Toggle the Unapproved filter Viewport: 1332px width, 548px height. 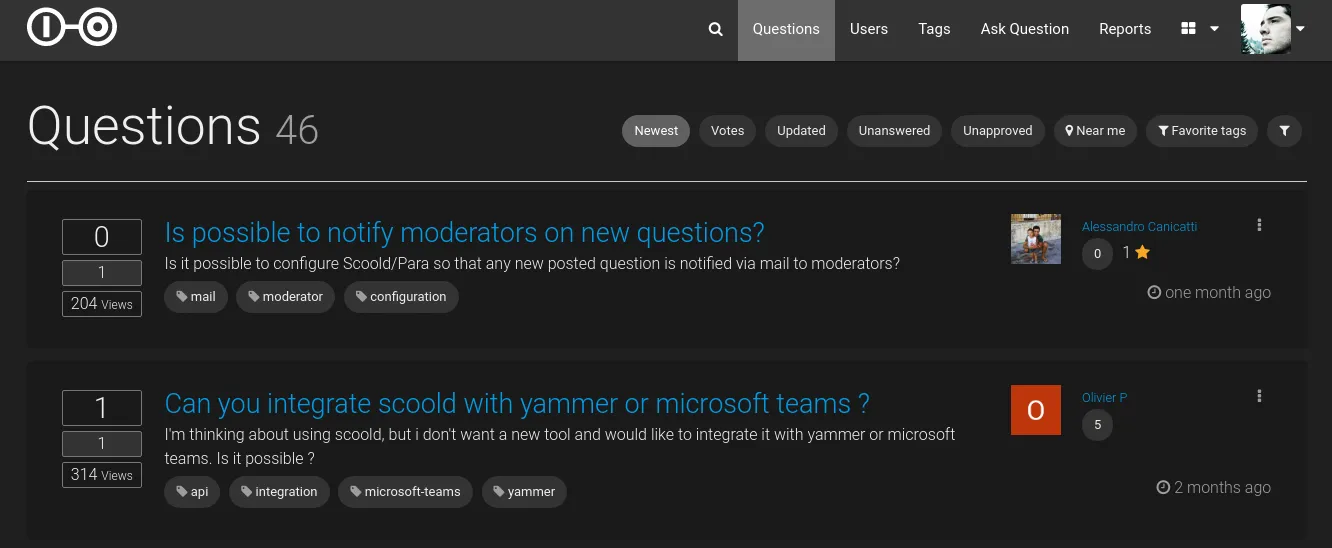coord(997,131)
